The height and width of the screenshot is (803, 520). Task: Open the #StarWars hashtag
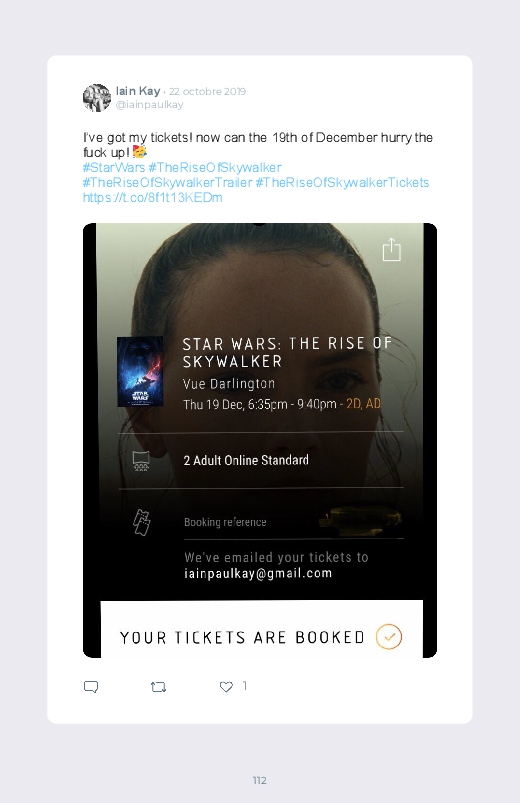(x=114, y=167)
